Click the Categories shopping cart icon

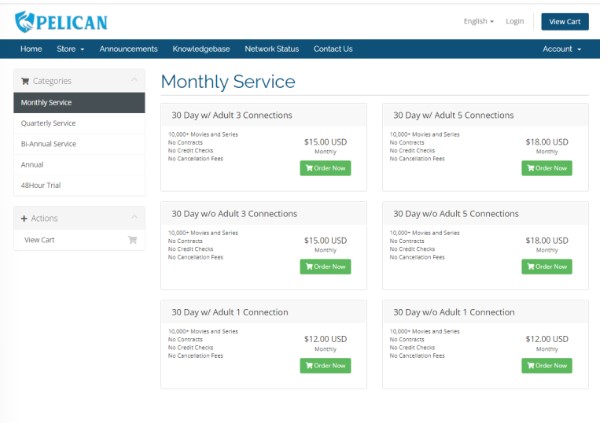pyautogui.click(x=25, y=81)
